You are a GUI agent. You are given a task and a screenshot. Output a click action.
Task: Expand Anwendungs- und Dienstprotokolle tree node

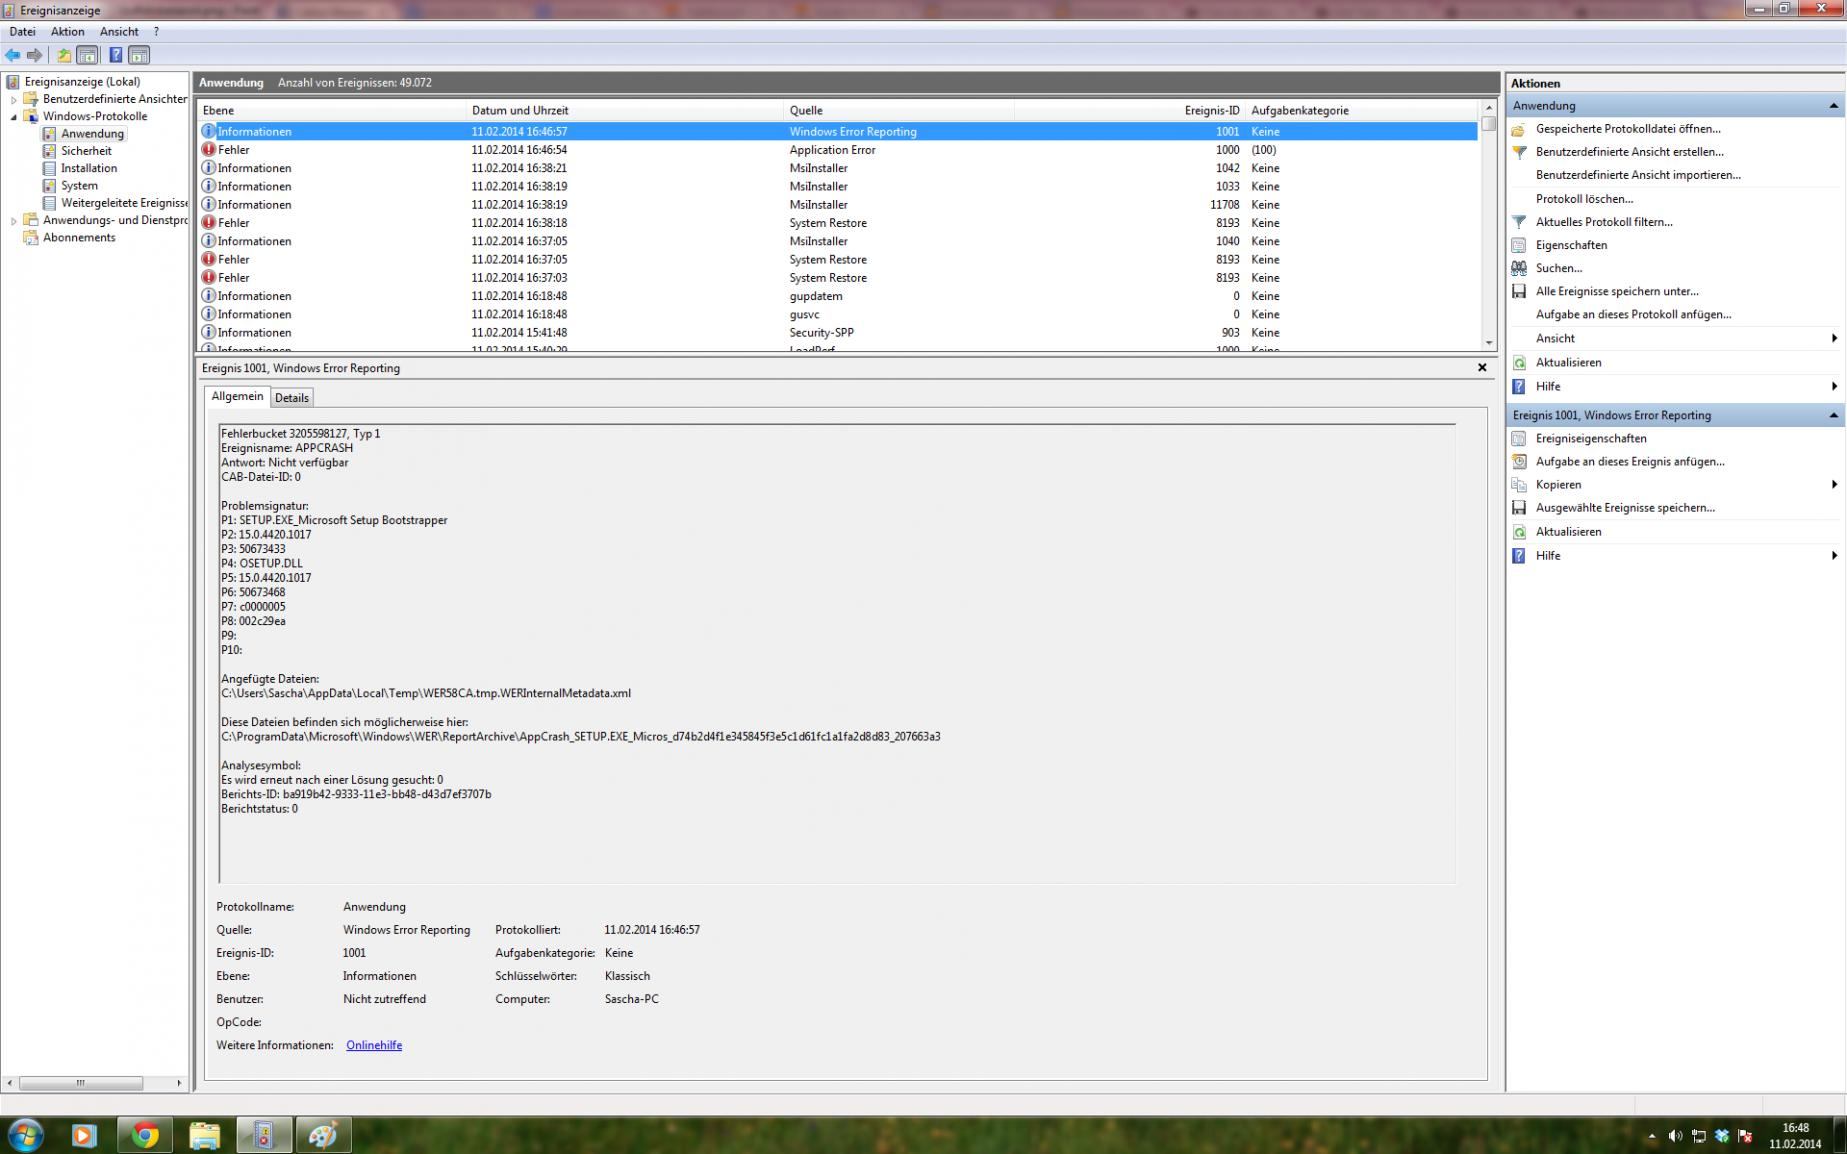coord(14,220)
